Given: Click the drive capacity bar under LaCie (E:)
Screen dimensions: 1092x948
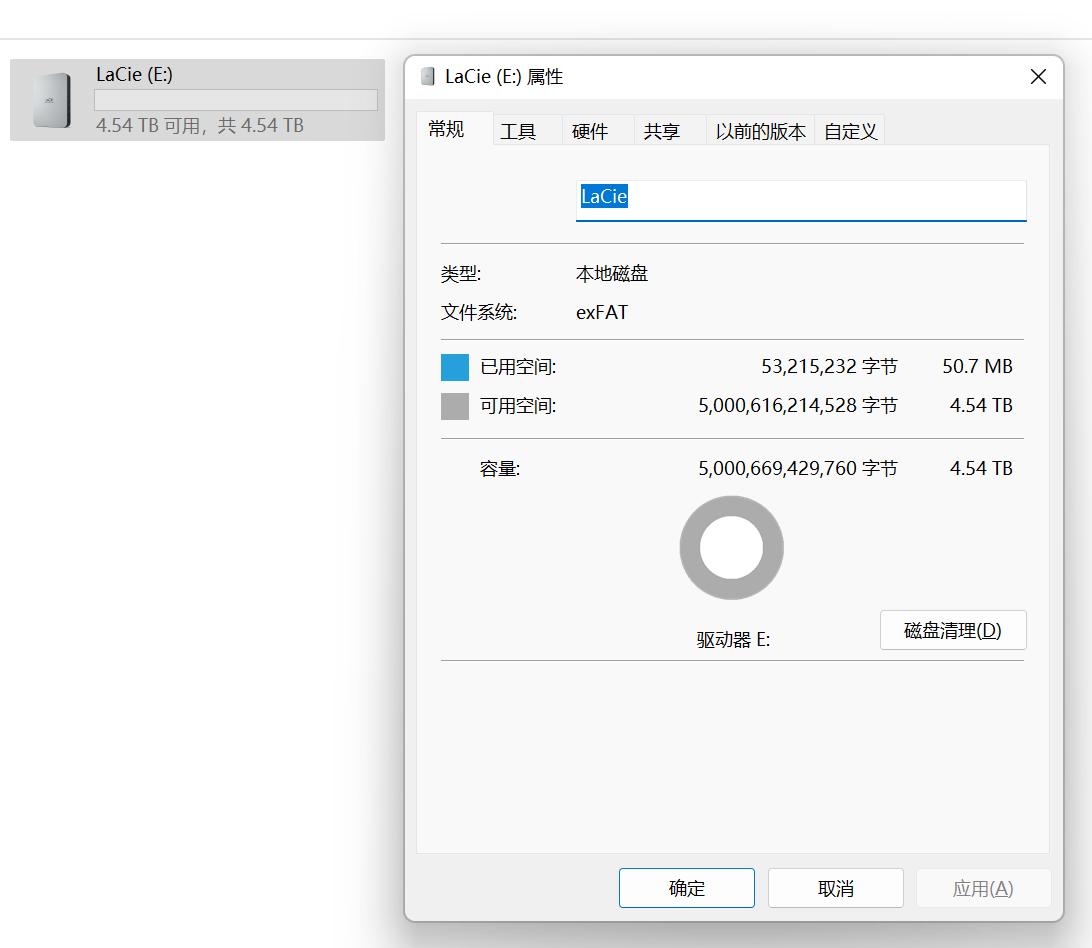Looking at the screenshot, I should [236, 98].
